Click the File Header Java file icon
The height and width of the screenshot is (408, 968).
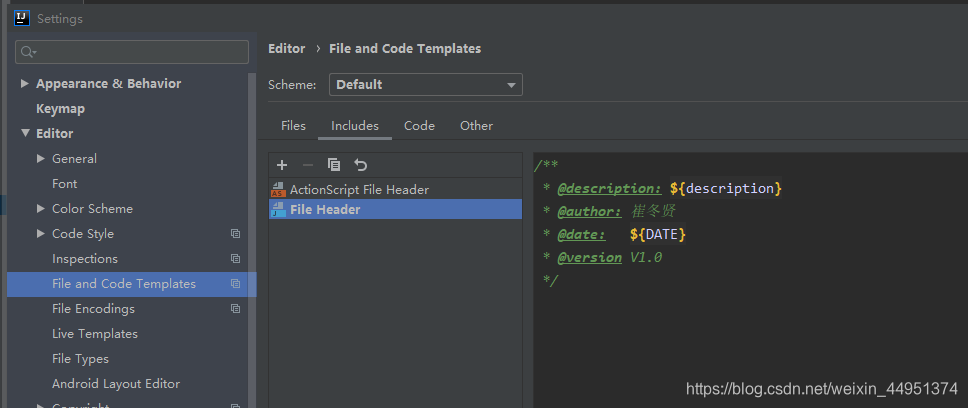coord(278,209)
